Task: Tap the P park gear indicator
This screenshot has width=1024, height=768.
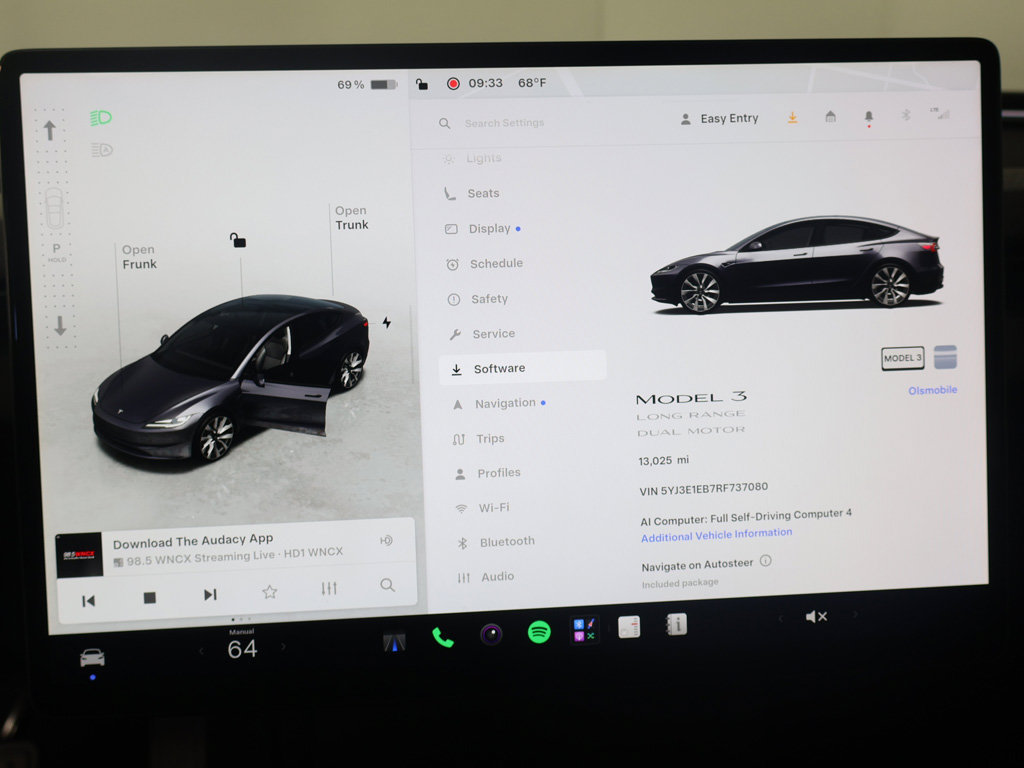Action: (x=57, y=251)
